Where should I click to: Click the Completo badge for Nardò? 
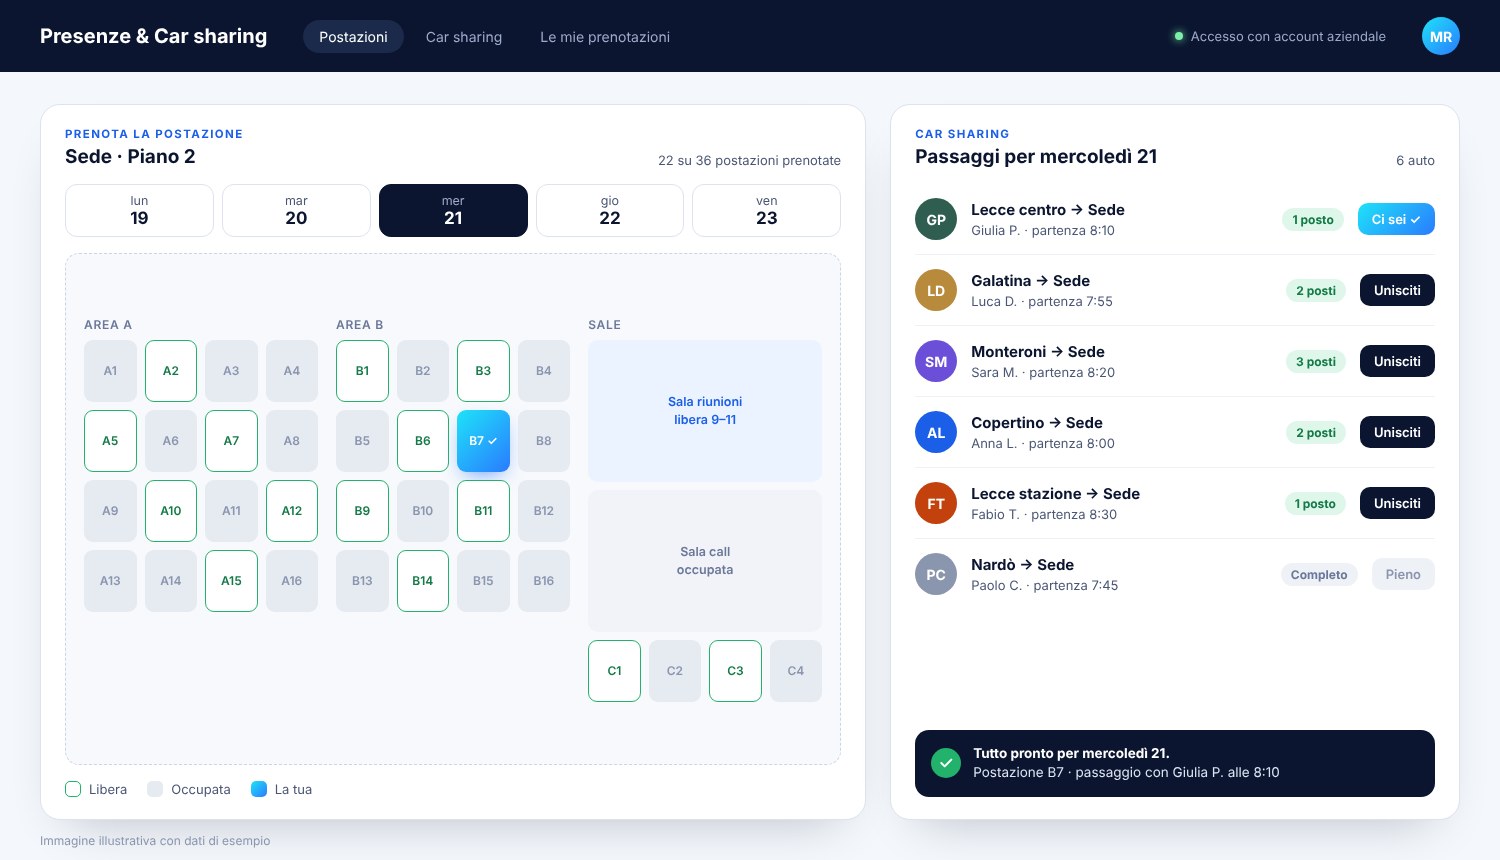coord(1319,575)
